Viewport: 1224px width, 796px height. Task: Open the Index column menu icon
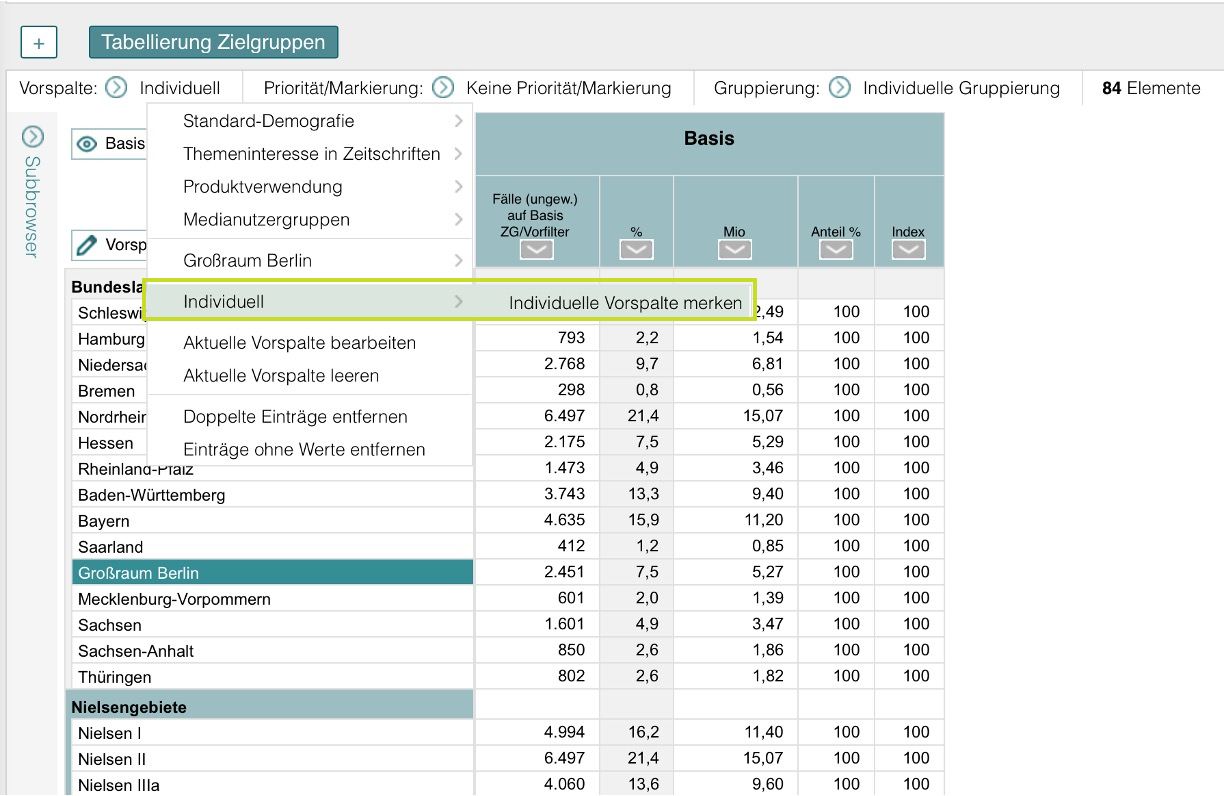pyautogui.click(x=908, y=251)
